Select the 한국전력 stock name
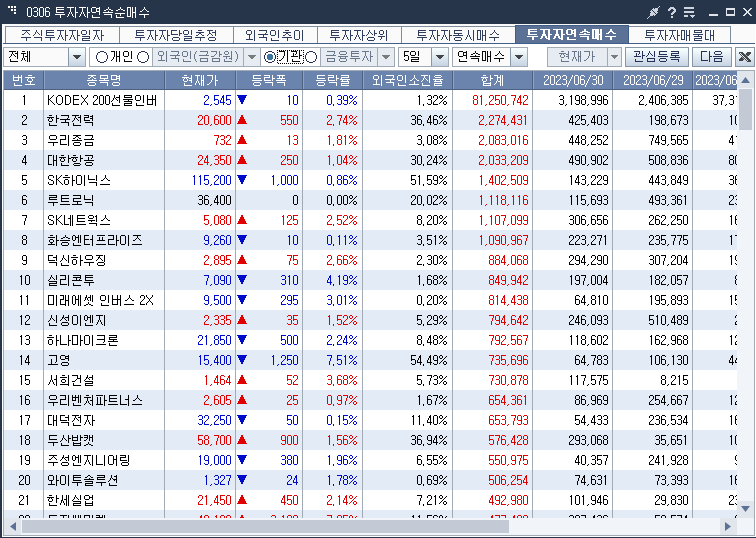Screen dimensions: 756x538 (70, 120)
